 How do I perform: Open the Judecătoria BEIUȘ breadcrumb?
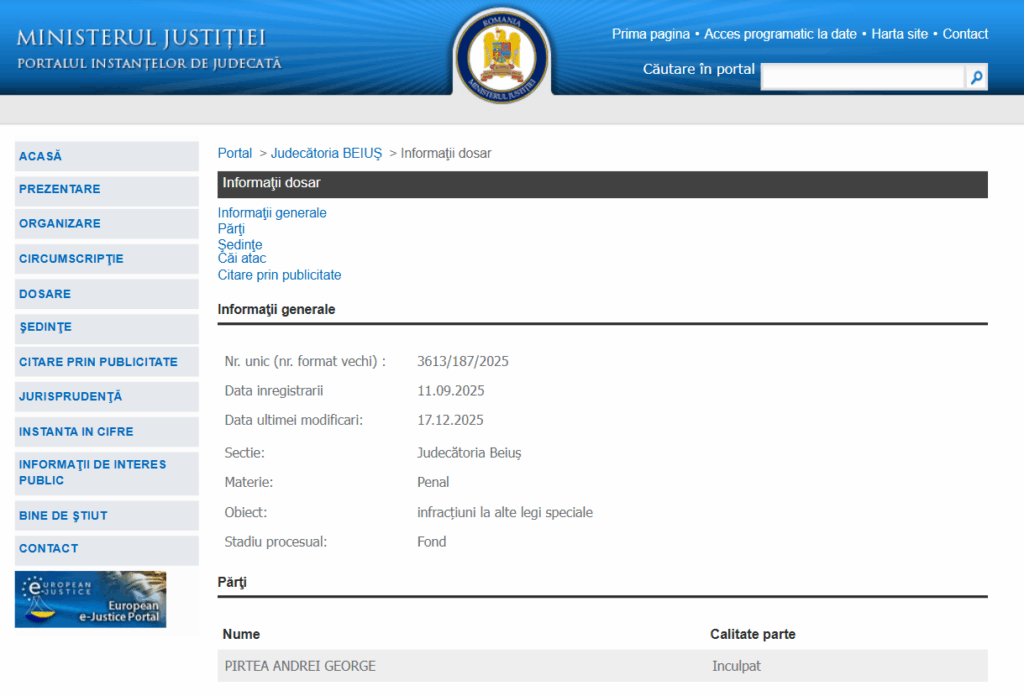(326, 153)
